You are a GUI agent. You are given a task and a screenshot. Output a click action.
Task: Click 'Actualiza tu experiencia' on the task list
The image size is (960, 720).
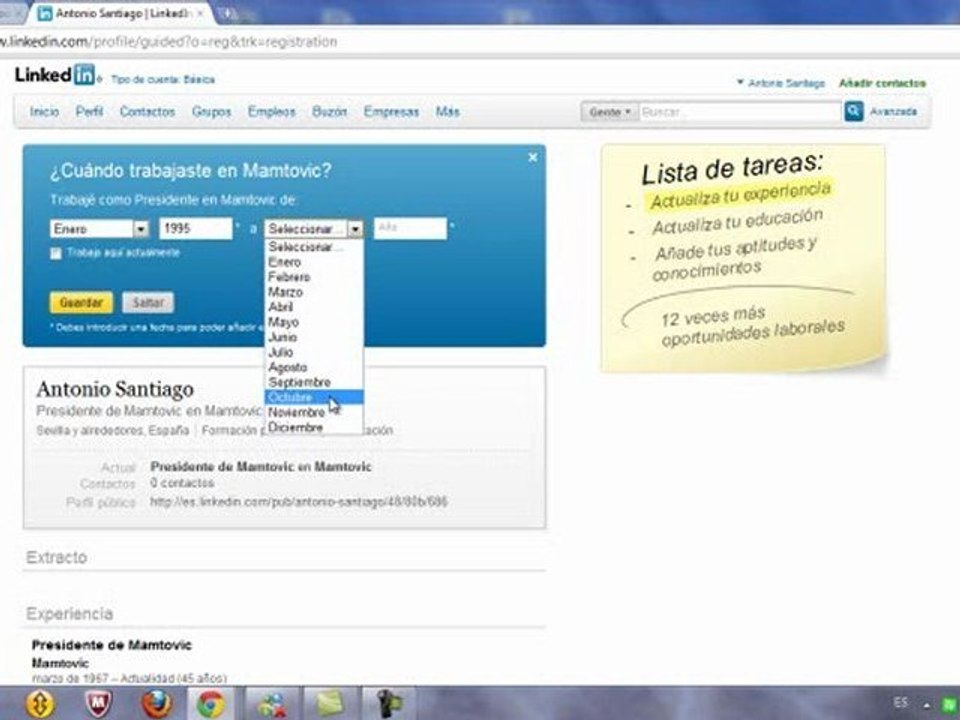pos(741,195)
